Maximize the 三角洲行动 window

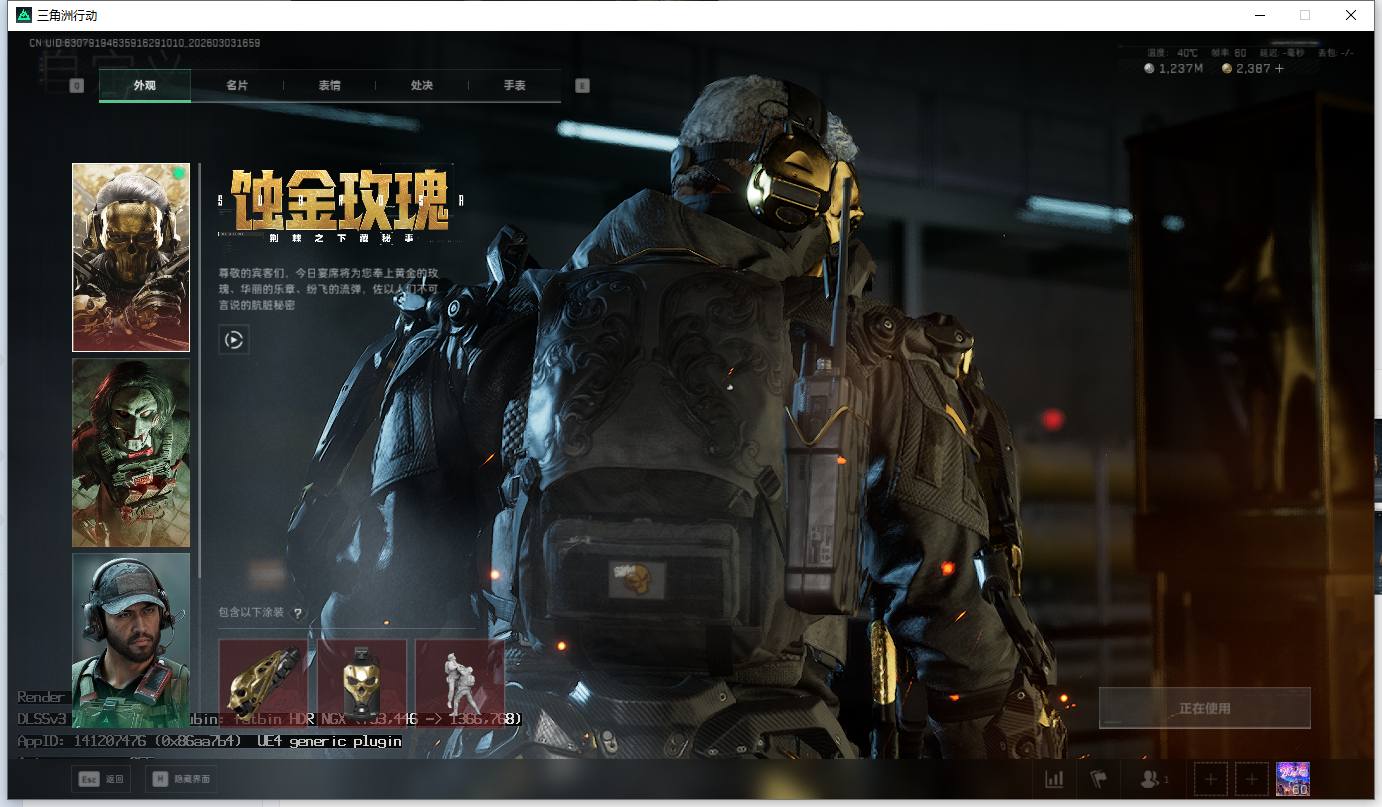[1305, 15]
